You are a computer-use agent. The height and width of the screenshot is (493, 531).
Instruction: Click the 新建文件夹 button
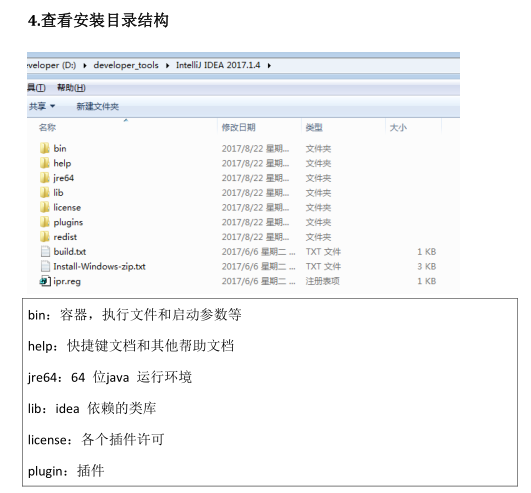click(x=98, y=107)
